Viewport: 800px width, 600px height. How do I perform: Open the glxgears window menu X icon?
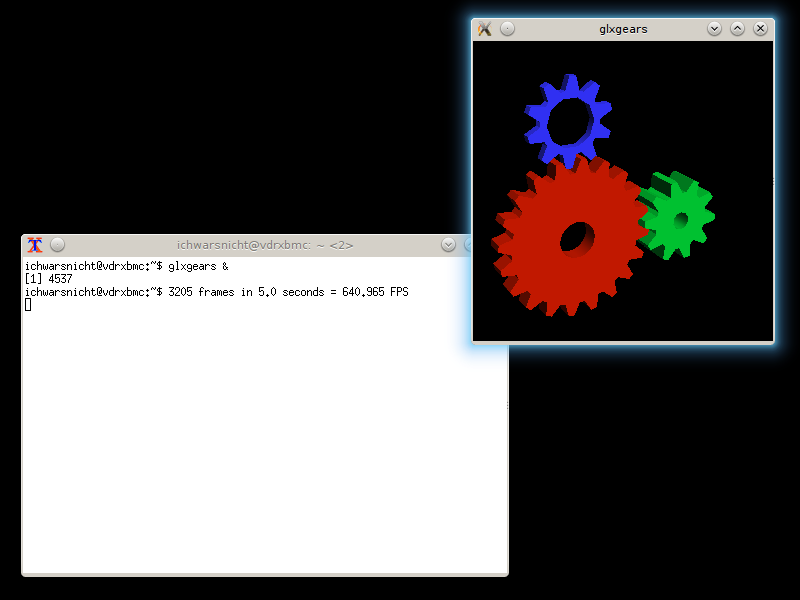click(485, 29)
